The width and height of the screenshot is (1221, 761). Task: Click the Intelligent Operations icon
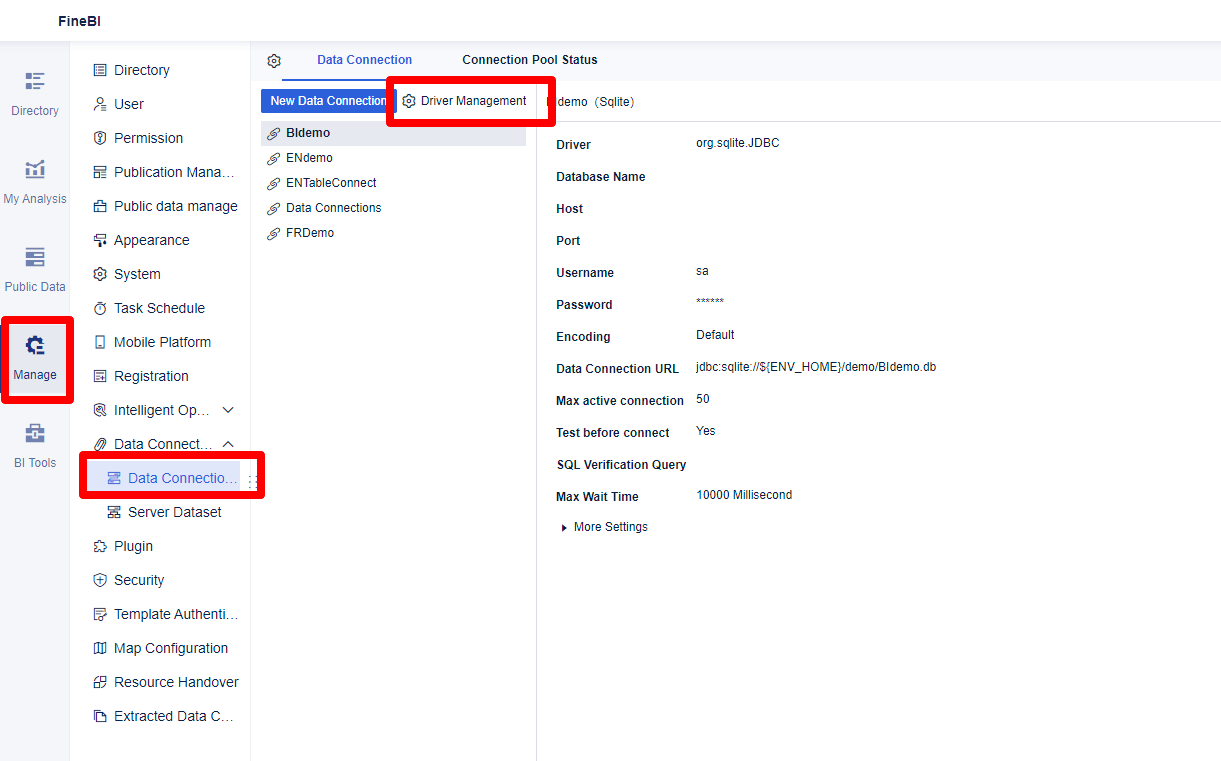tap(100, 410)
